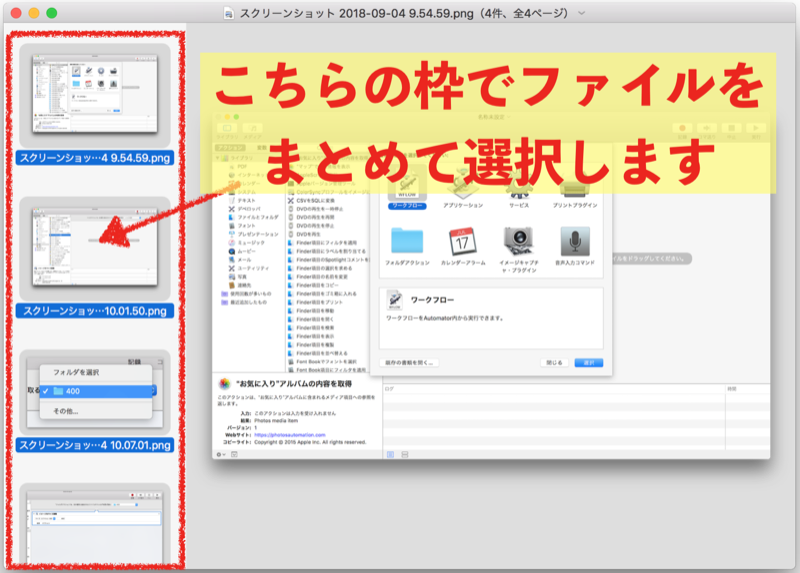This screenshot has height=573, width=800.
Task: Select the DVDの再生を停止 action
Action: (311, 226)
